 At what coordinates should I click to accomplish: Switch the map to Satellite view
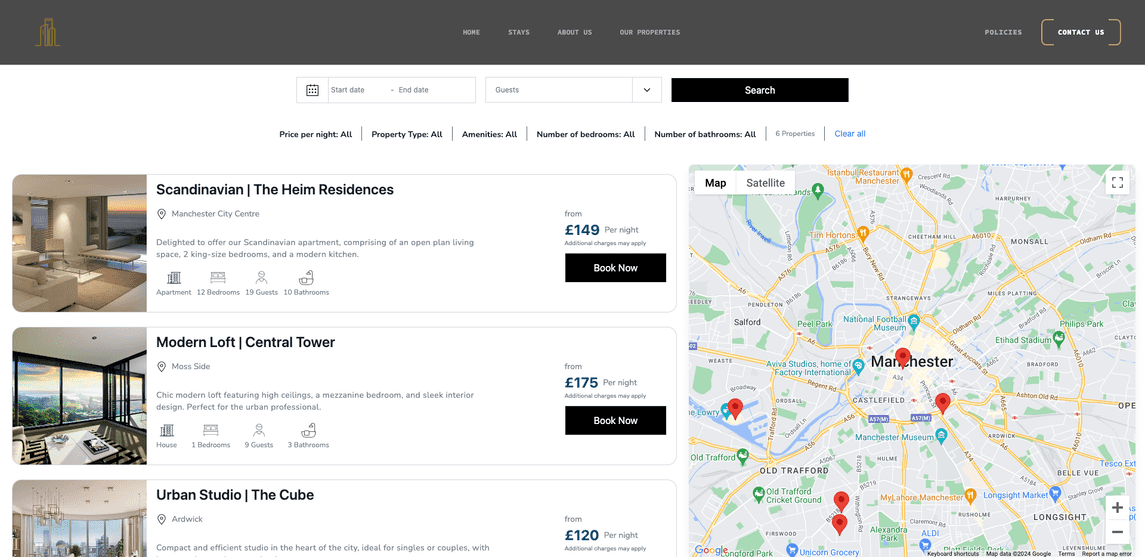click(765, 183)
